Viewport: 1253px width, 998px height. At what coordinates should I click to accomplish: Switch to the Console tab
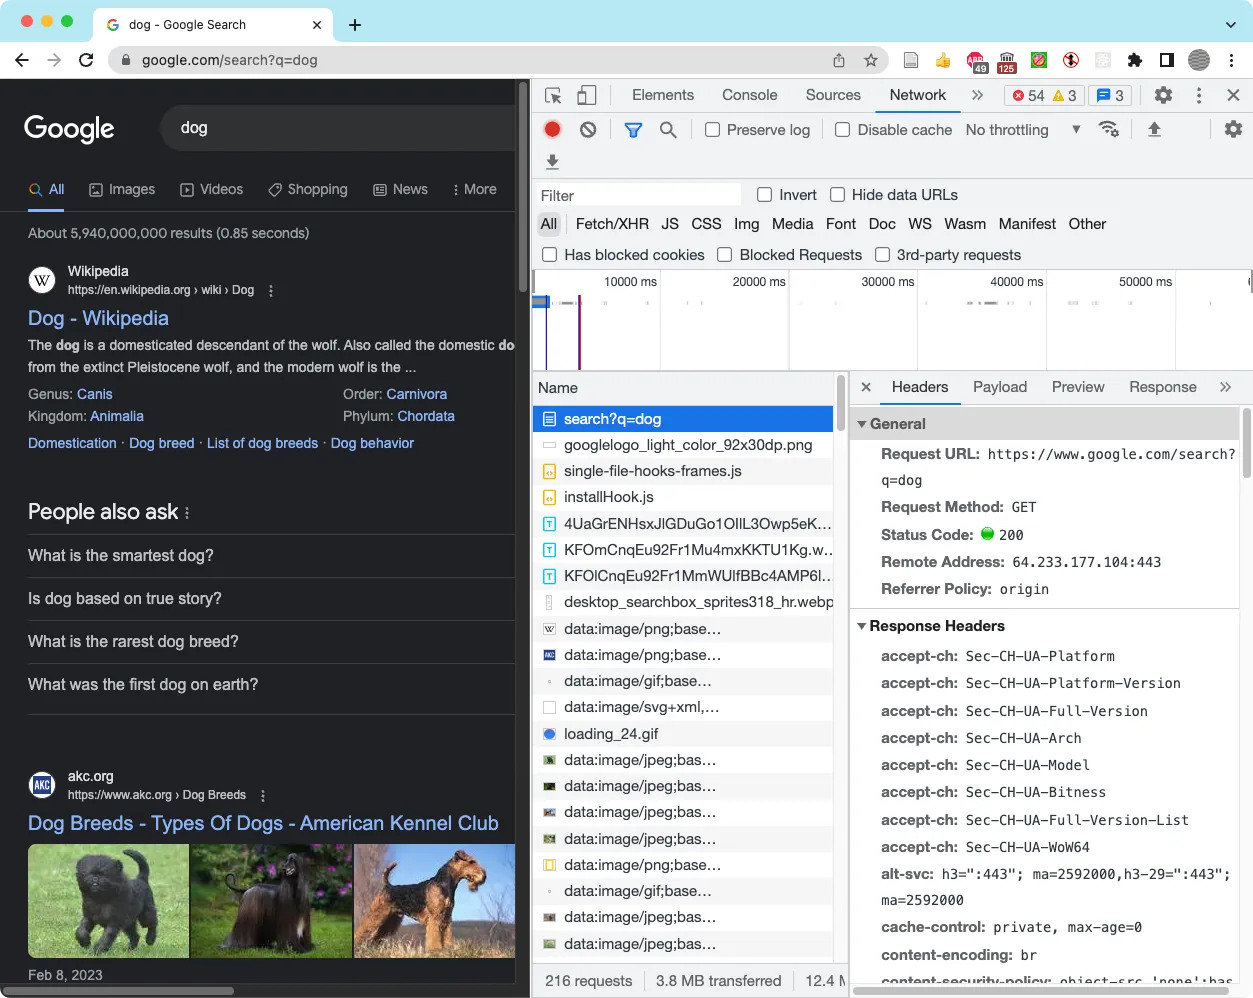click(x=749, y=95)
